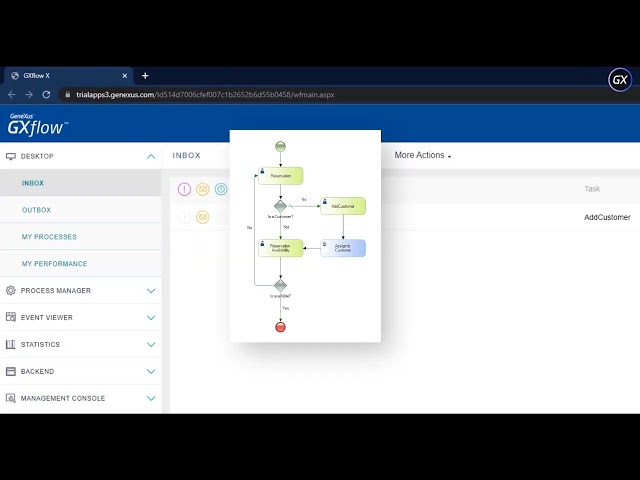Screen dimensions: 640x480
Task: Expand the Management Console section
Action: 151,399
